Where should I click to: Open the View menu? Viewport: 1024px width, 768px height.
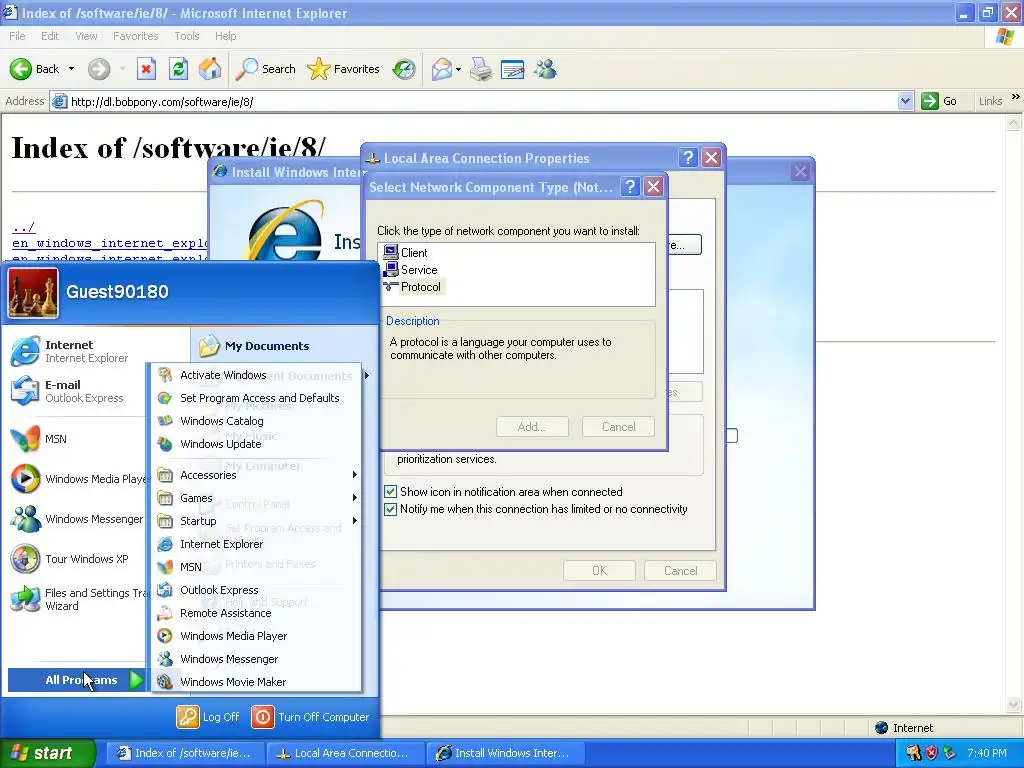(86, 36)
